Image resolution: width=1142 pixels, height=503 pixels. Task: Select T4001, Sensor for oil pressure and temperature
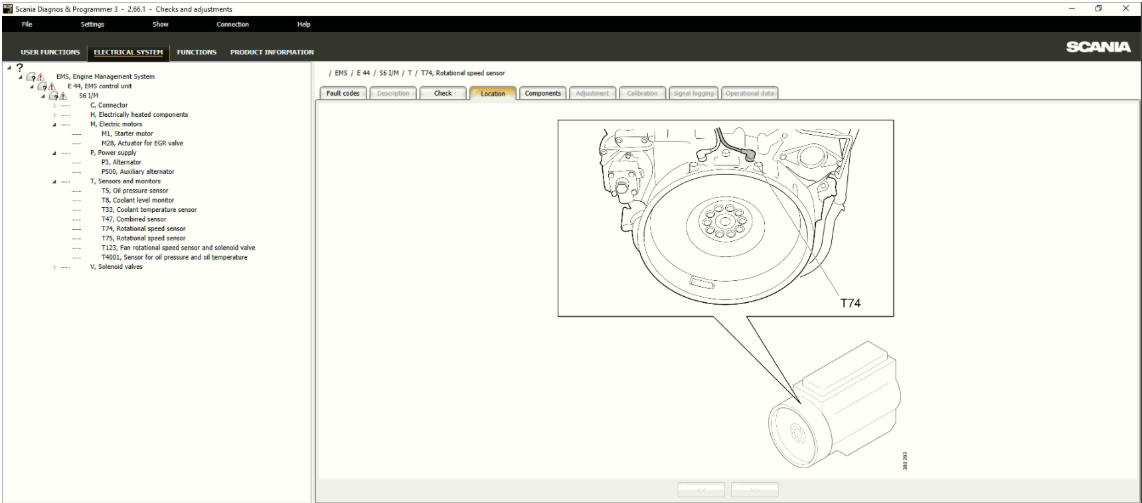[174, 257]
